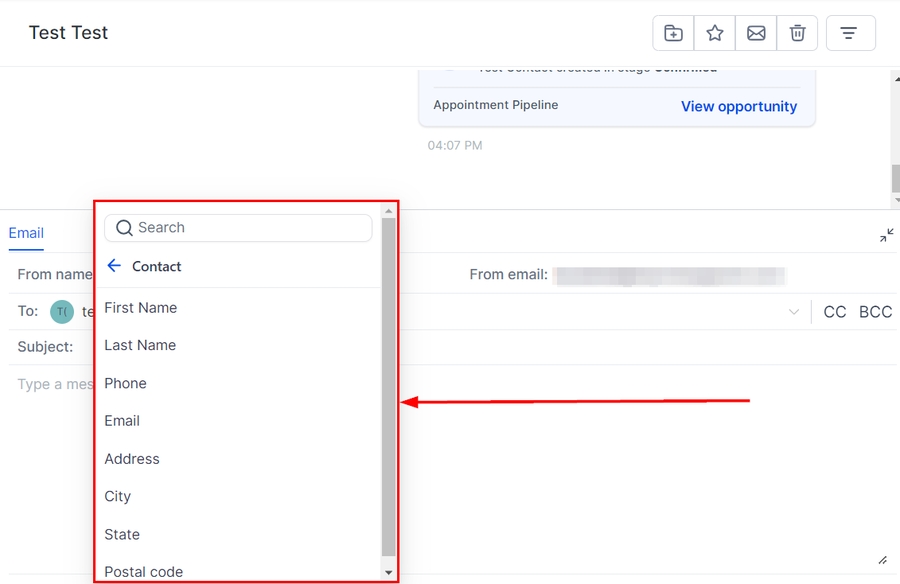Expand the To recipients dropdown chevron
This screenshot has width=900, height=584.
(794, 312)
